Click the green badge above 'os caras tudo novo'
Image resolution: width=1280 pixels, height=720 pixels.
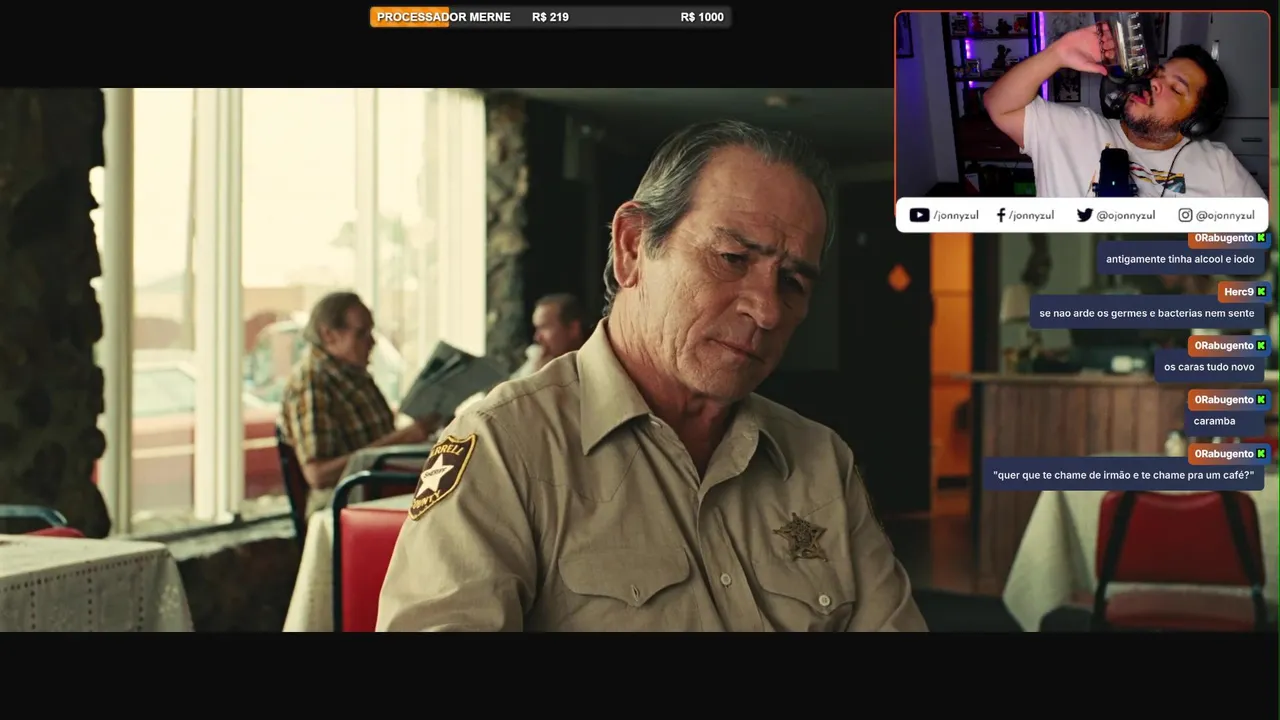pos(1261,346)
